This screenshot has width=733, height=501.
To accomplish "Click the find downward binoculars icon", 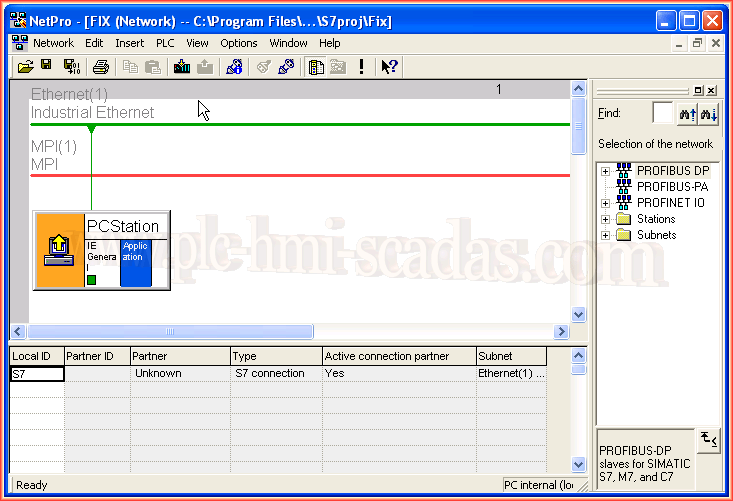I will pyautogui.click(x=709, y=115).
